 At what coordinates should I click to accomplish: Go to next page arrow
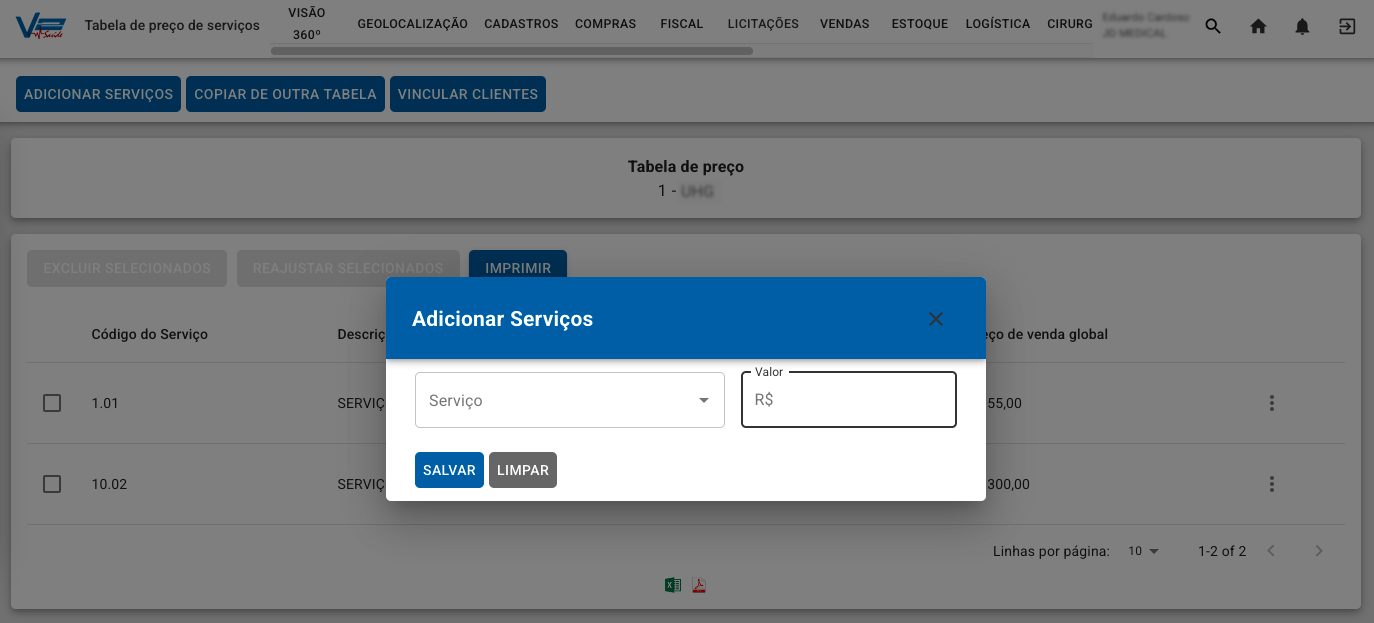(x=1319, y=551)
